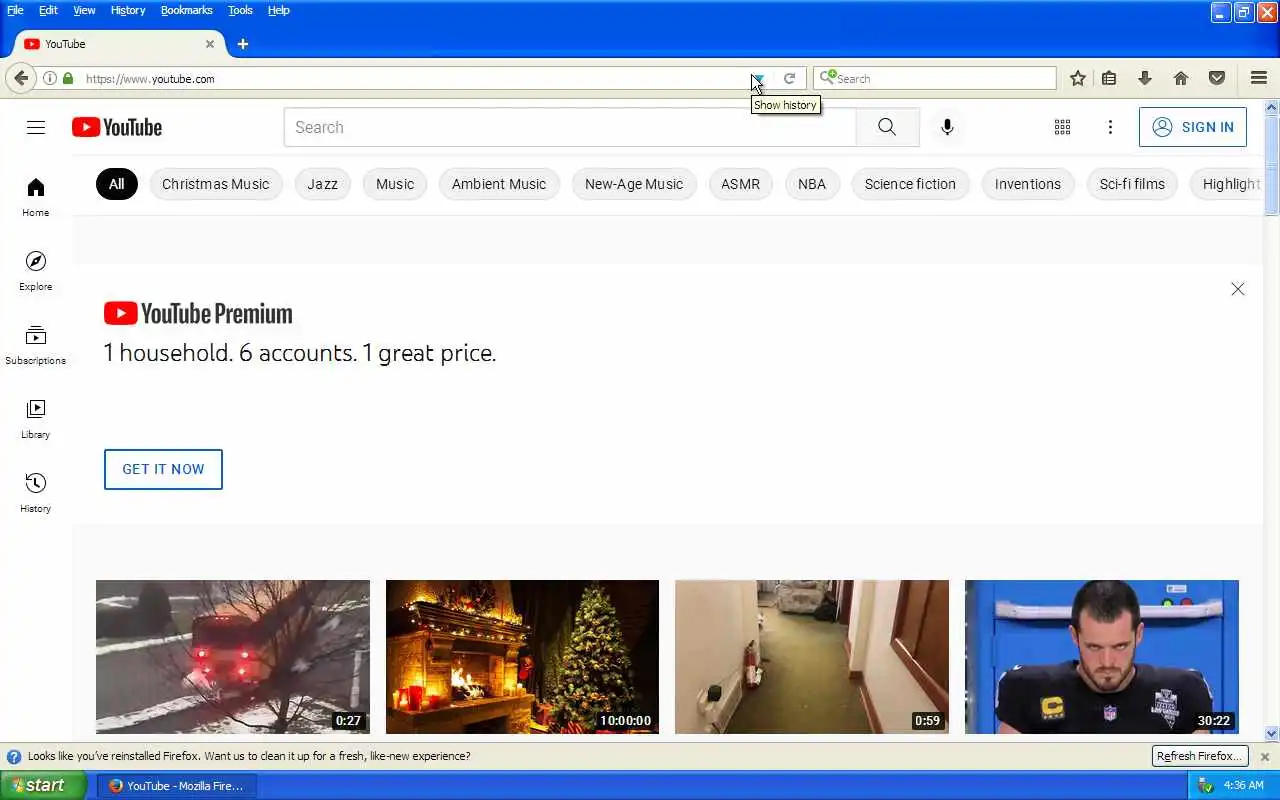Viewport: 1280px width, 800px height.
Task: Open Firefox downloads arrow
Action: [x=1145, y=78]
